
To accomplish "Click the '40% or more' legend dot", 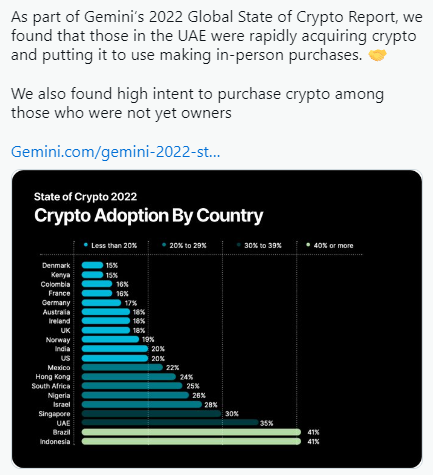I will pyautogui.click(x=308, y=245).
